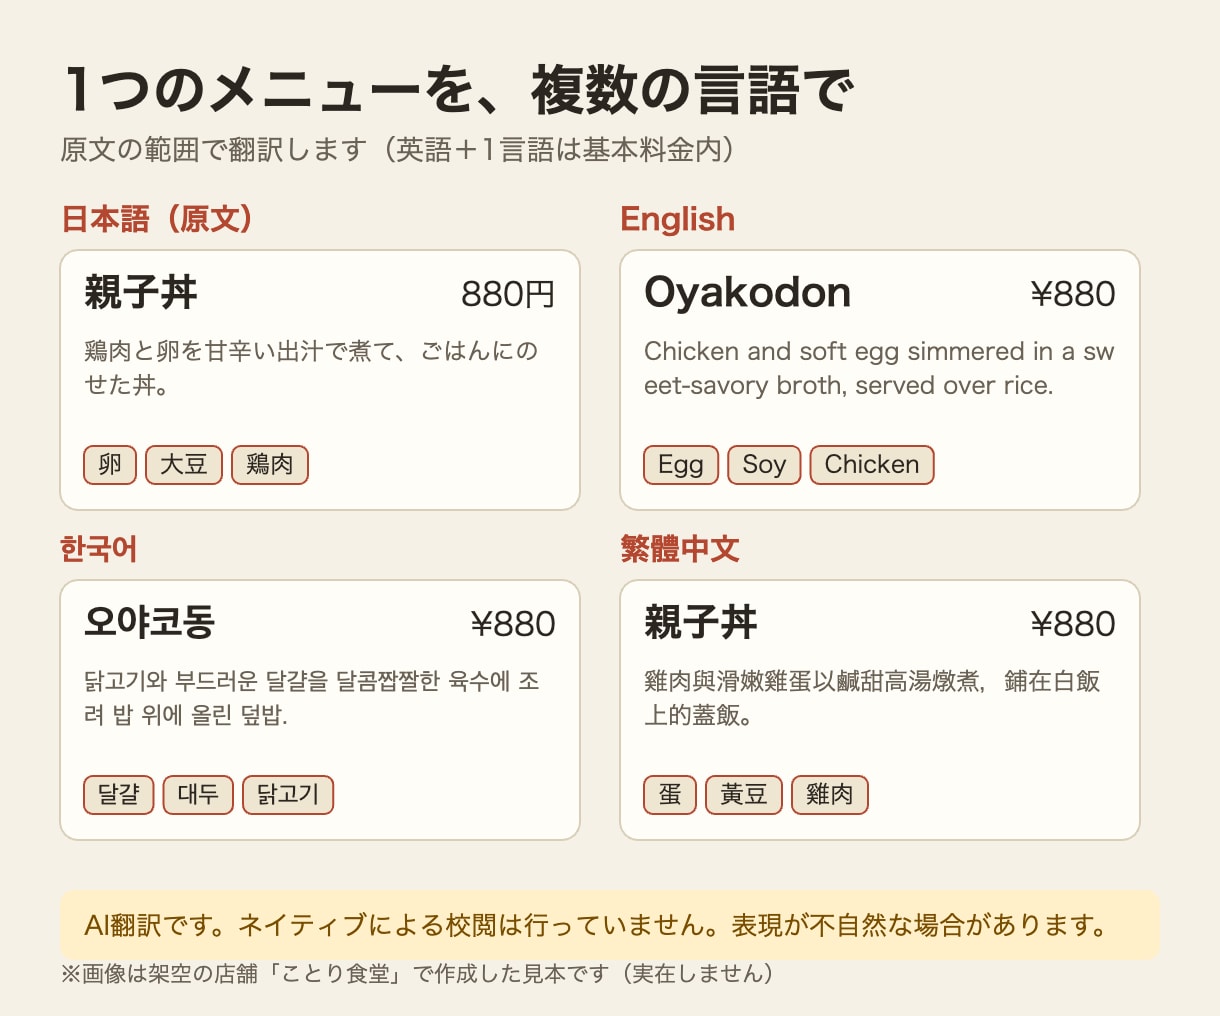Image resolution: width=1220 pixels, height=1016 pixels.
Task: Select the 대두 allergen tag
Action: [x=198, y=795]
